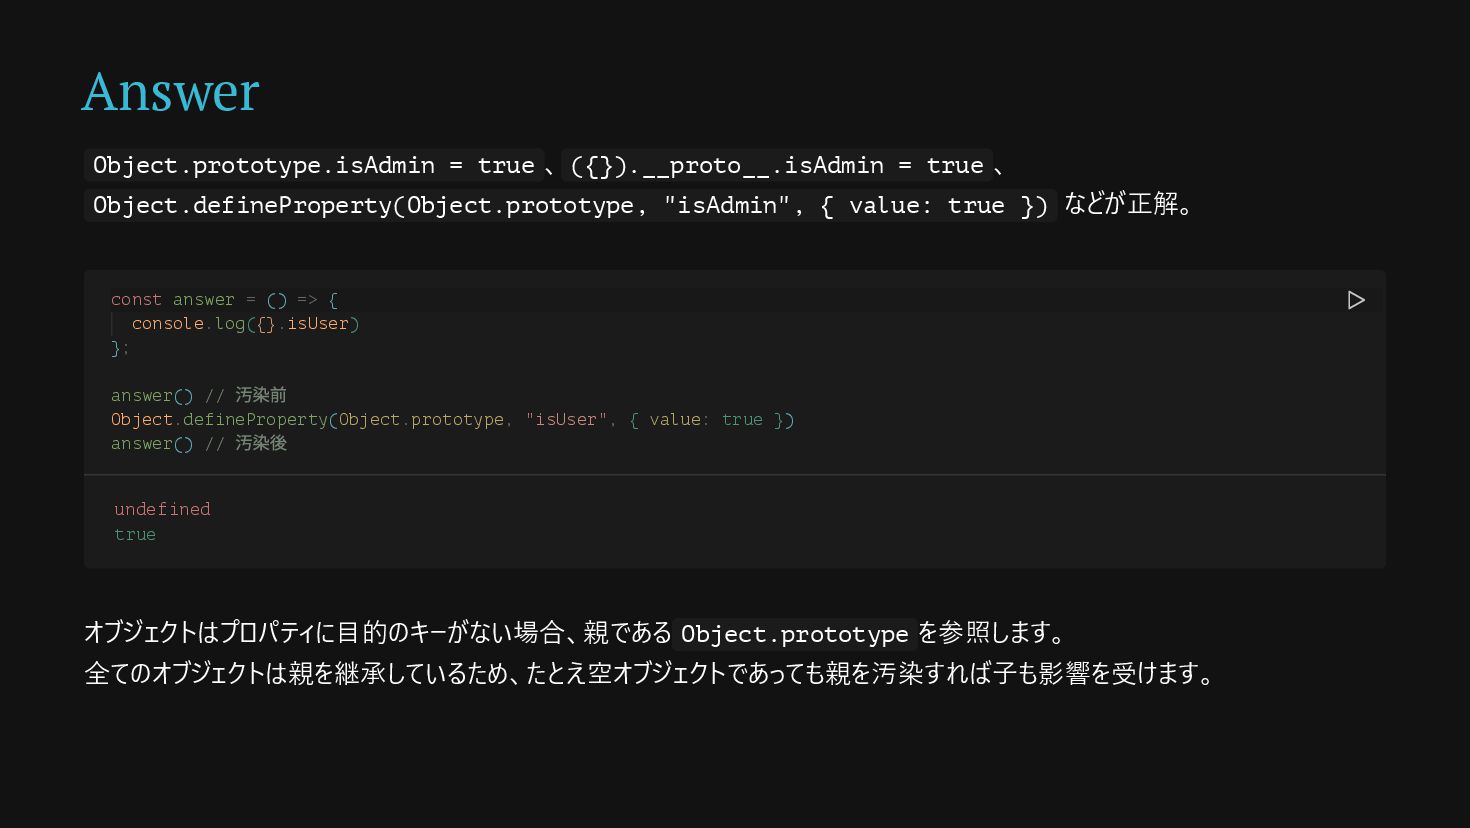Screen dimensions: 1470x828
Task: Click the empty line in the code editor
Action: pyautogui.click(x=400, y=372)
